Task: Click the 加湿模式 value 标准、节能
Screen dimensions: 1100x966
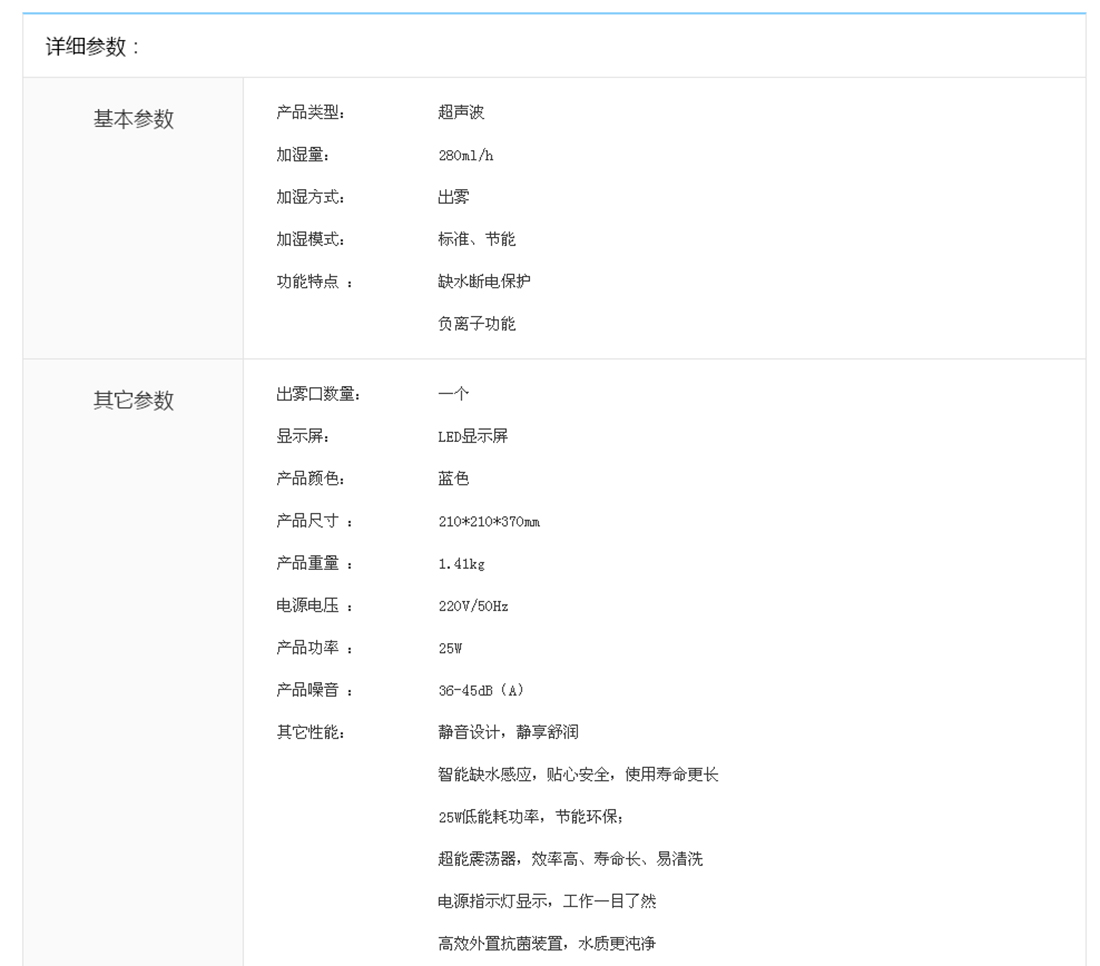Action: (x=476, y=239)
